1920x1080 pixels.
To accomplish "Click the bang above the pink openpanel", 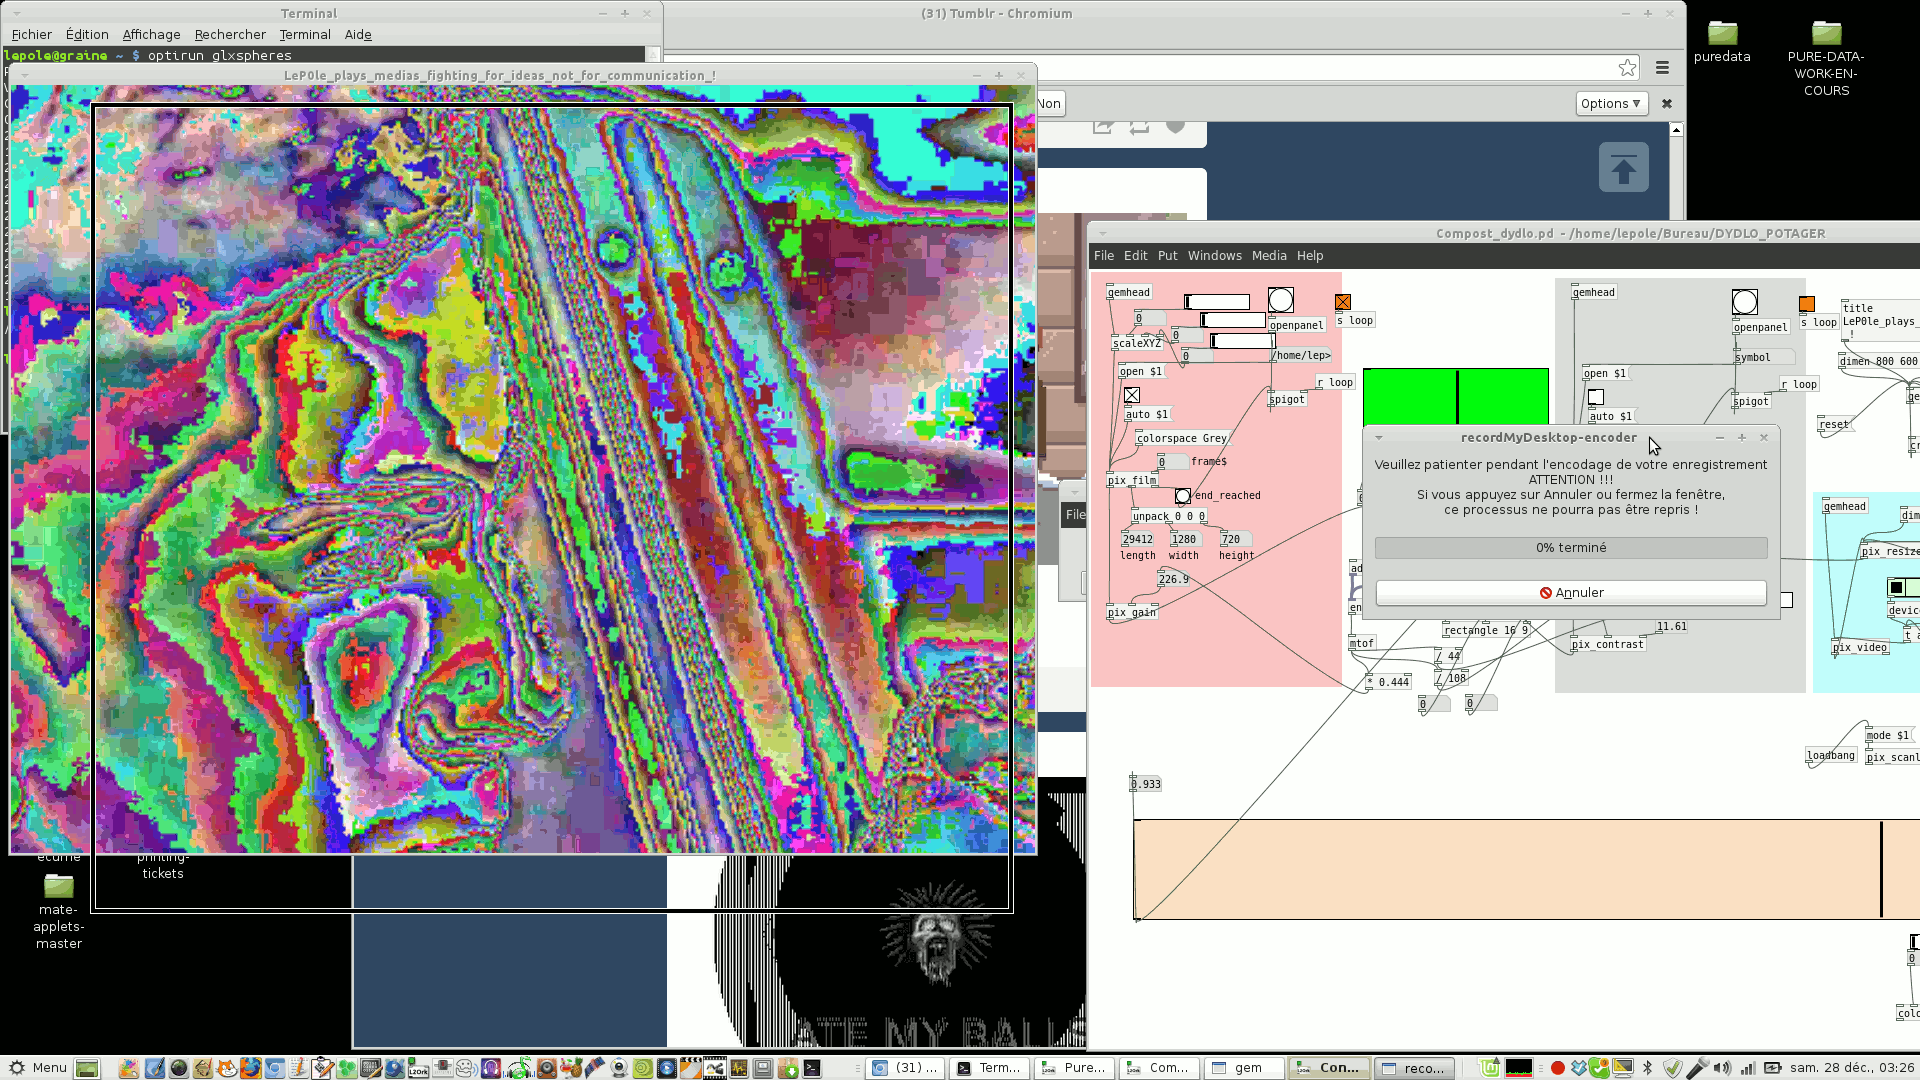I will pyautogui.click(x=1280, y=300).
